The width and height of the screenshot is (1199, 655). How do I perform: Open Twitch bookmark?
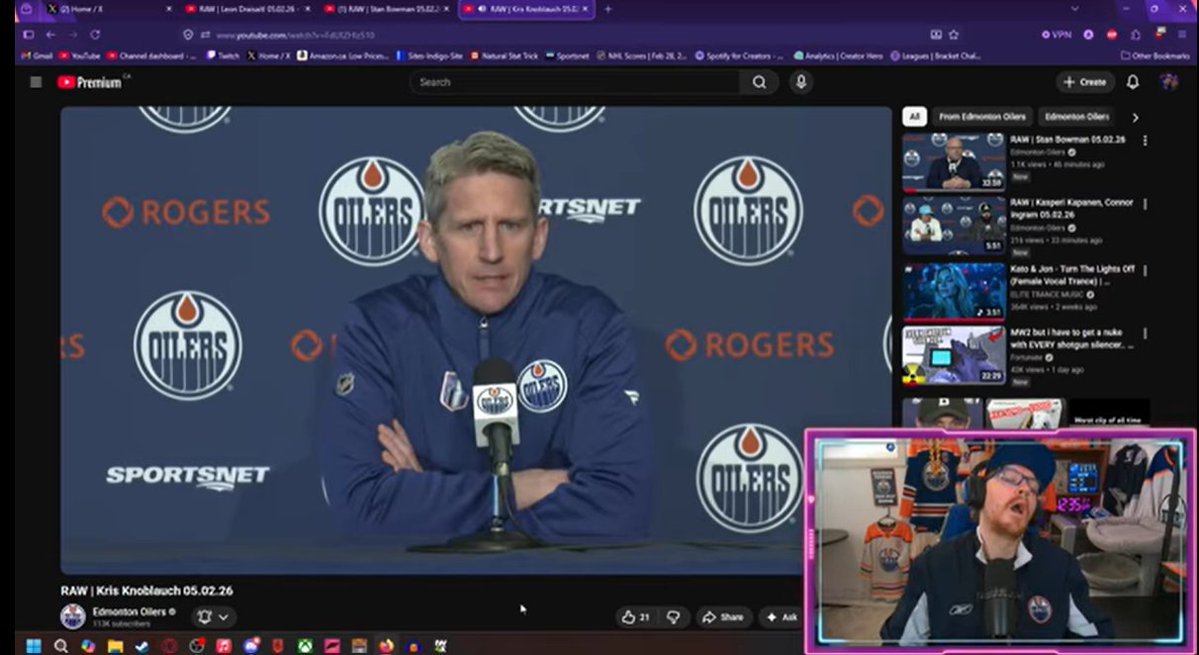pos(223,56)
